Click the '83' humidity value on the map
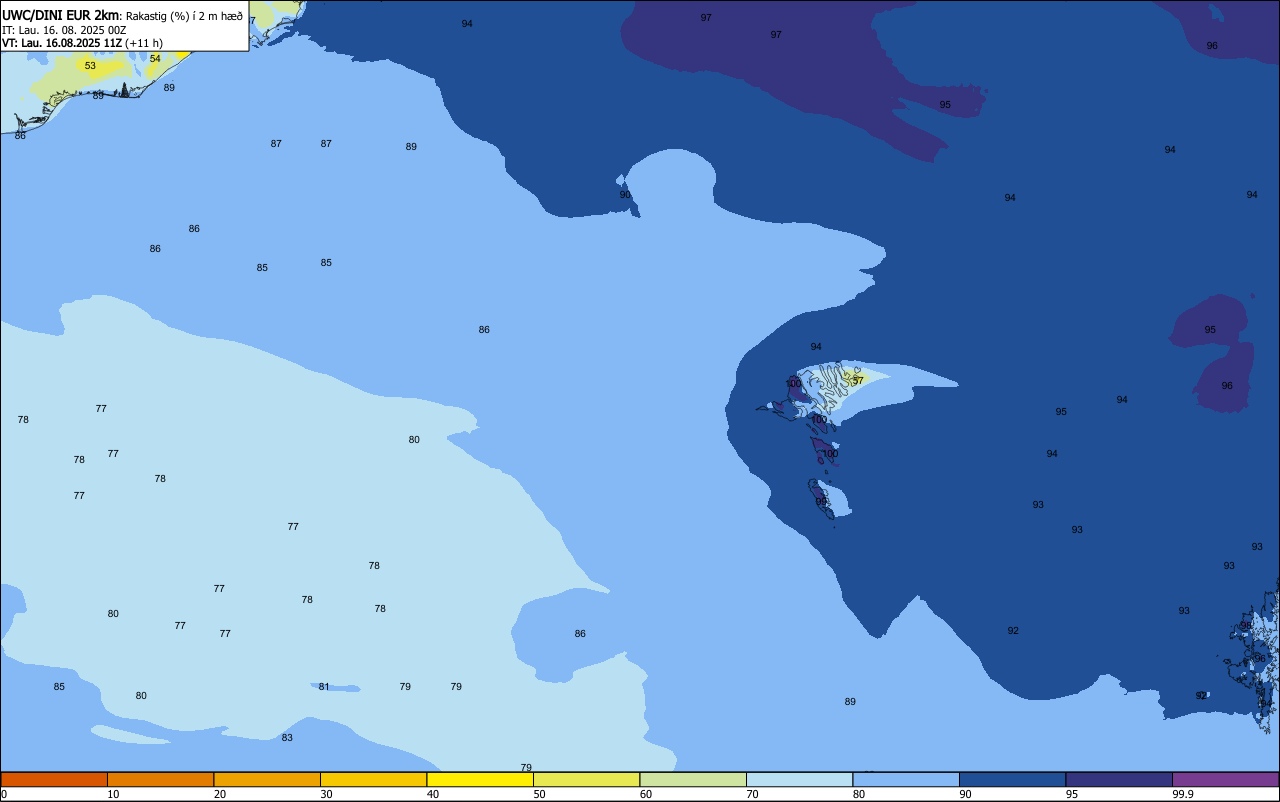The height and width of the screenshot is (802, 1280). click(x=287, y=738)
